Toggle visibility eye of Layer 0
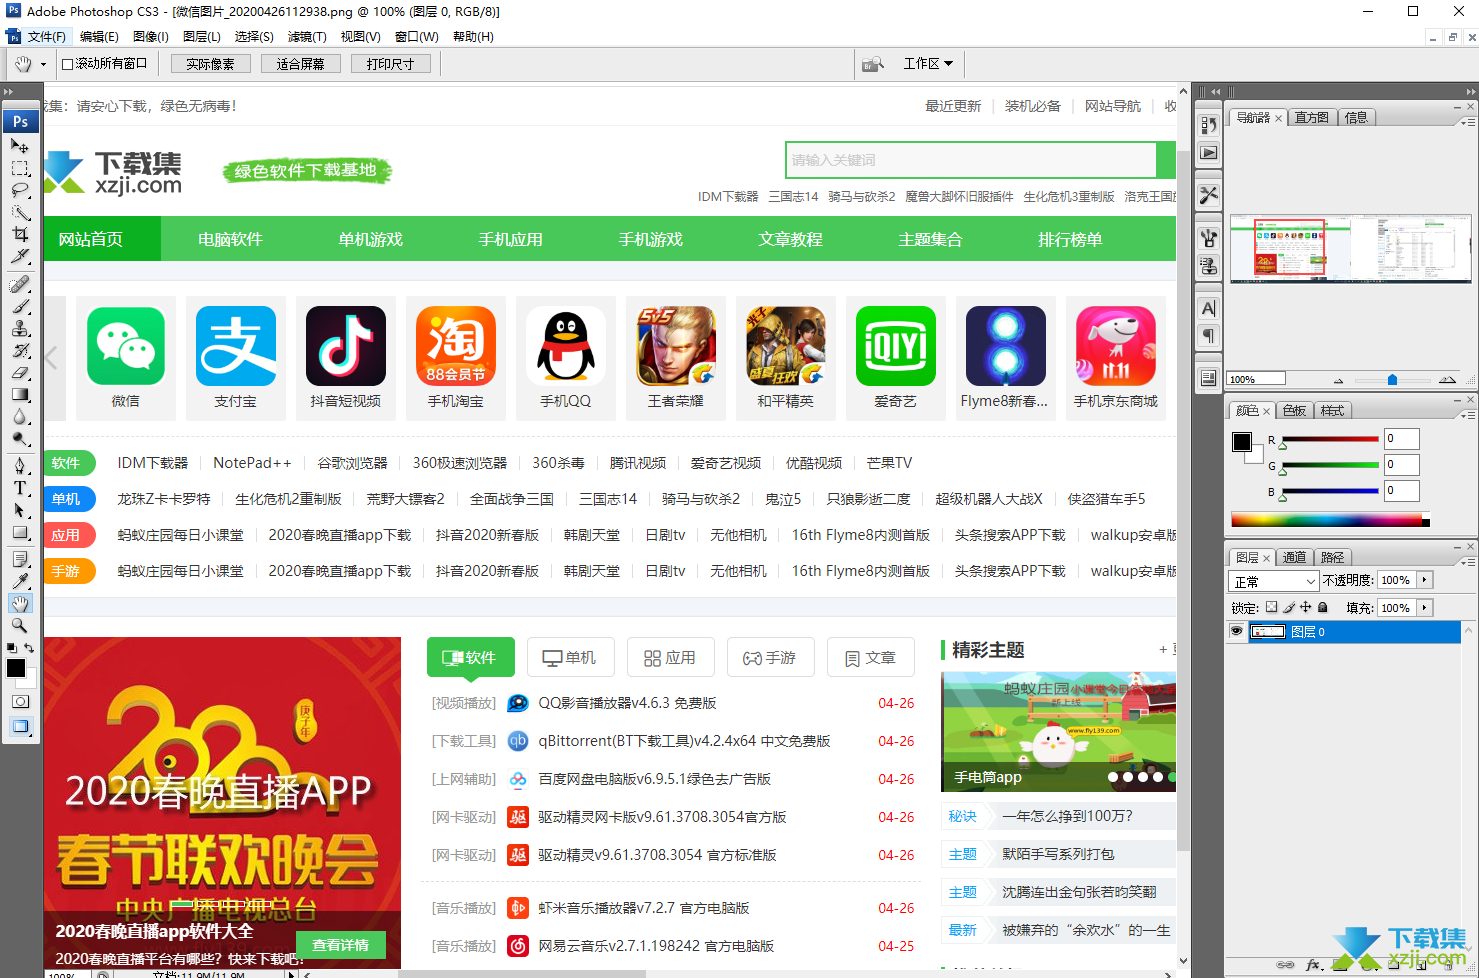Image resolution: width=1479 pixels, height=978 pixels. [x=1237, y=632]
